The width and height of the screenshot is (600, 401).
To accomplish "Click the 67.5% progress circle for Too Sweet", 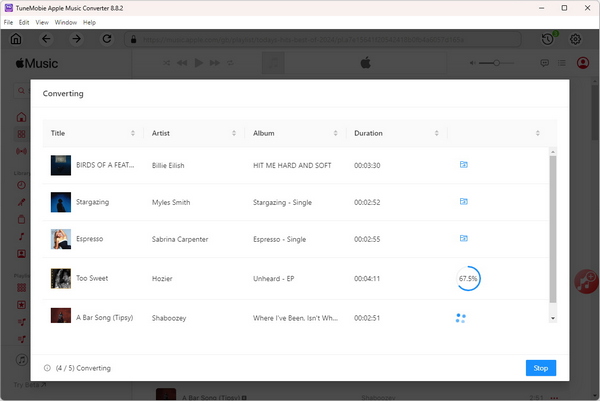I will [468, 278].
